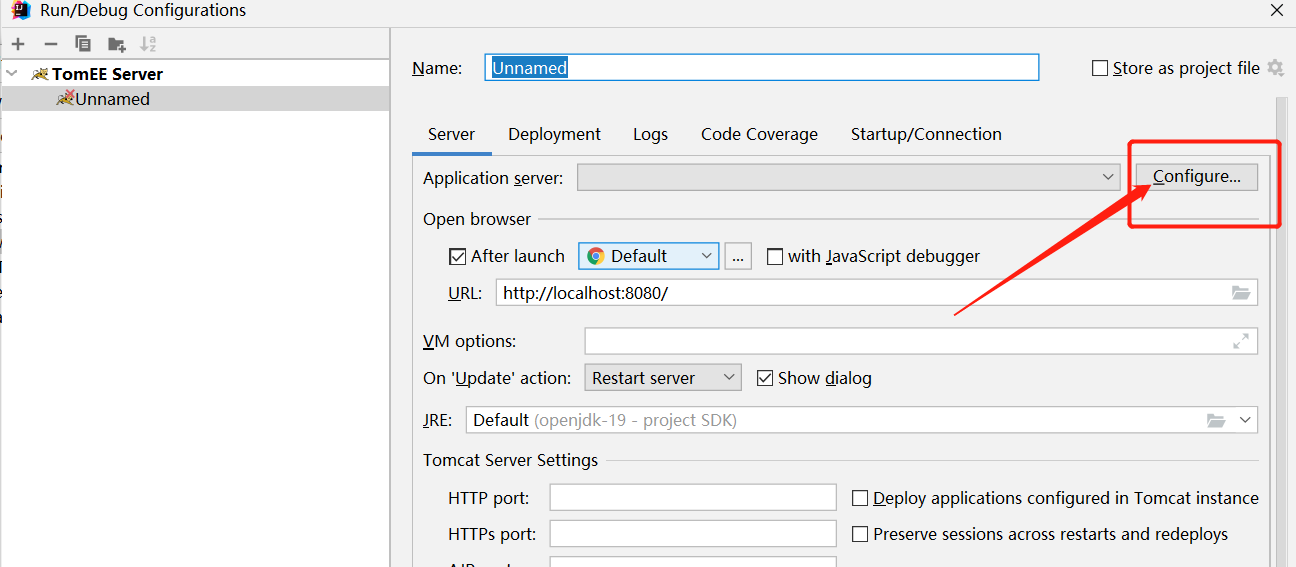Click the Tomcat Server Settings heading
This screenshot has height=567, width=1296.
pos(510,460)
